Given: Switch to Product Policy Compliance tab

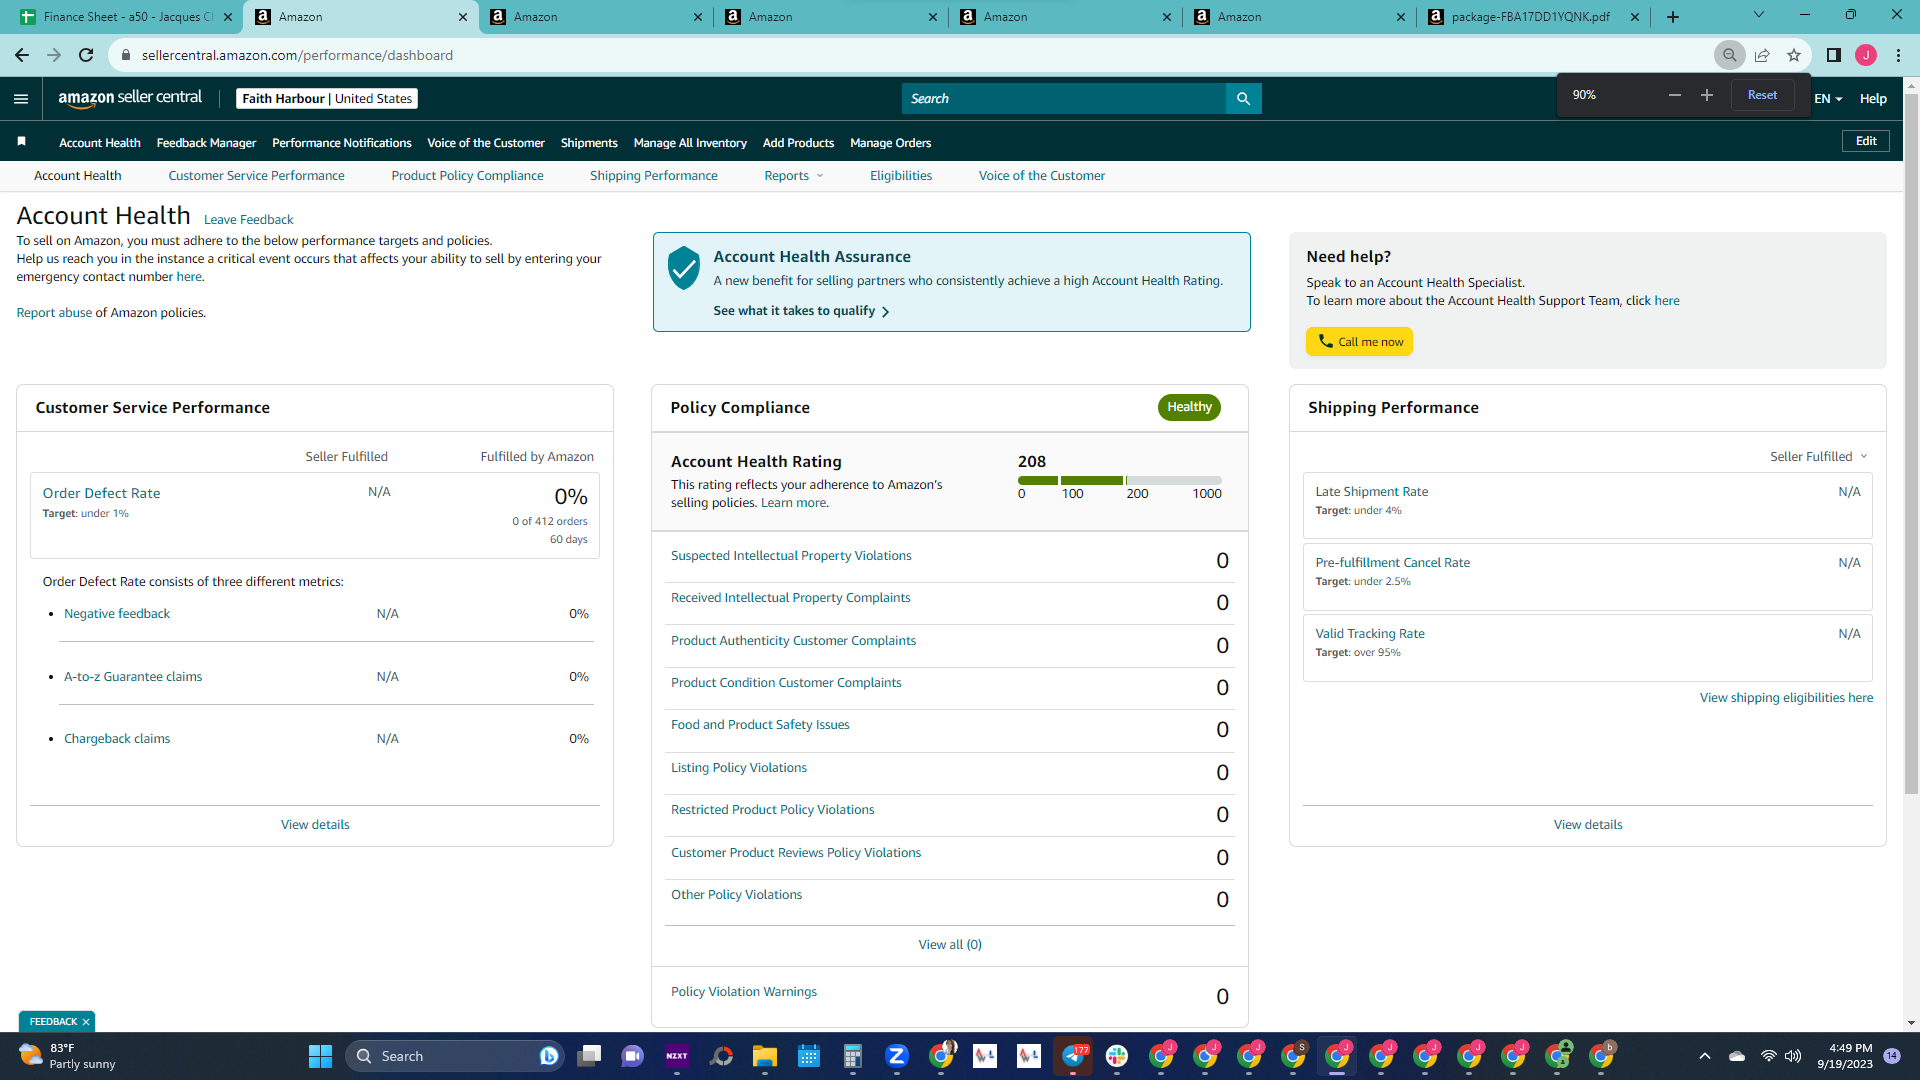Looking at the screenshot, I should click(467, 176).
